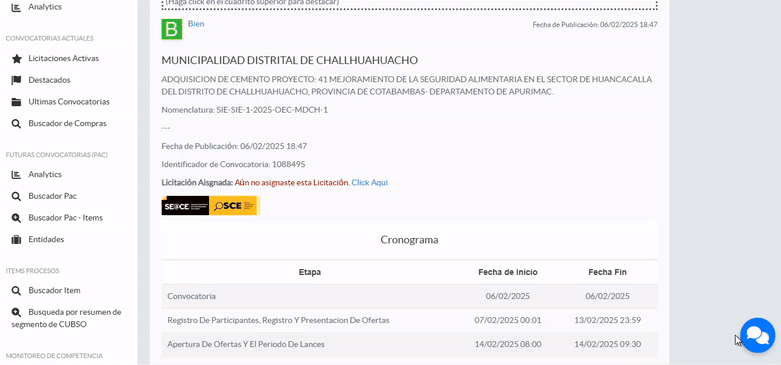
Task: Go to Destacados section
Action: (49, 80)
